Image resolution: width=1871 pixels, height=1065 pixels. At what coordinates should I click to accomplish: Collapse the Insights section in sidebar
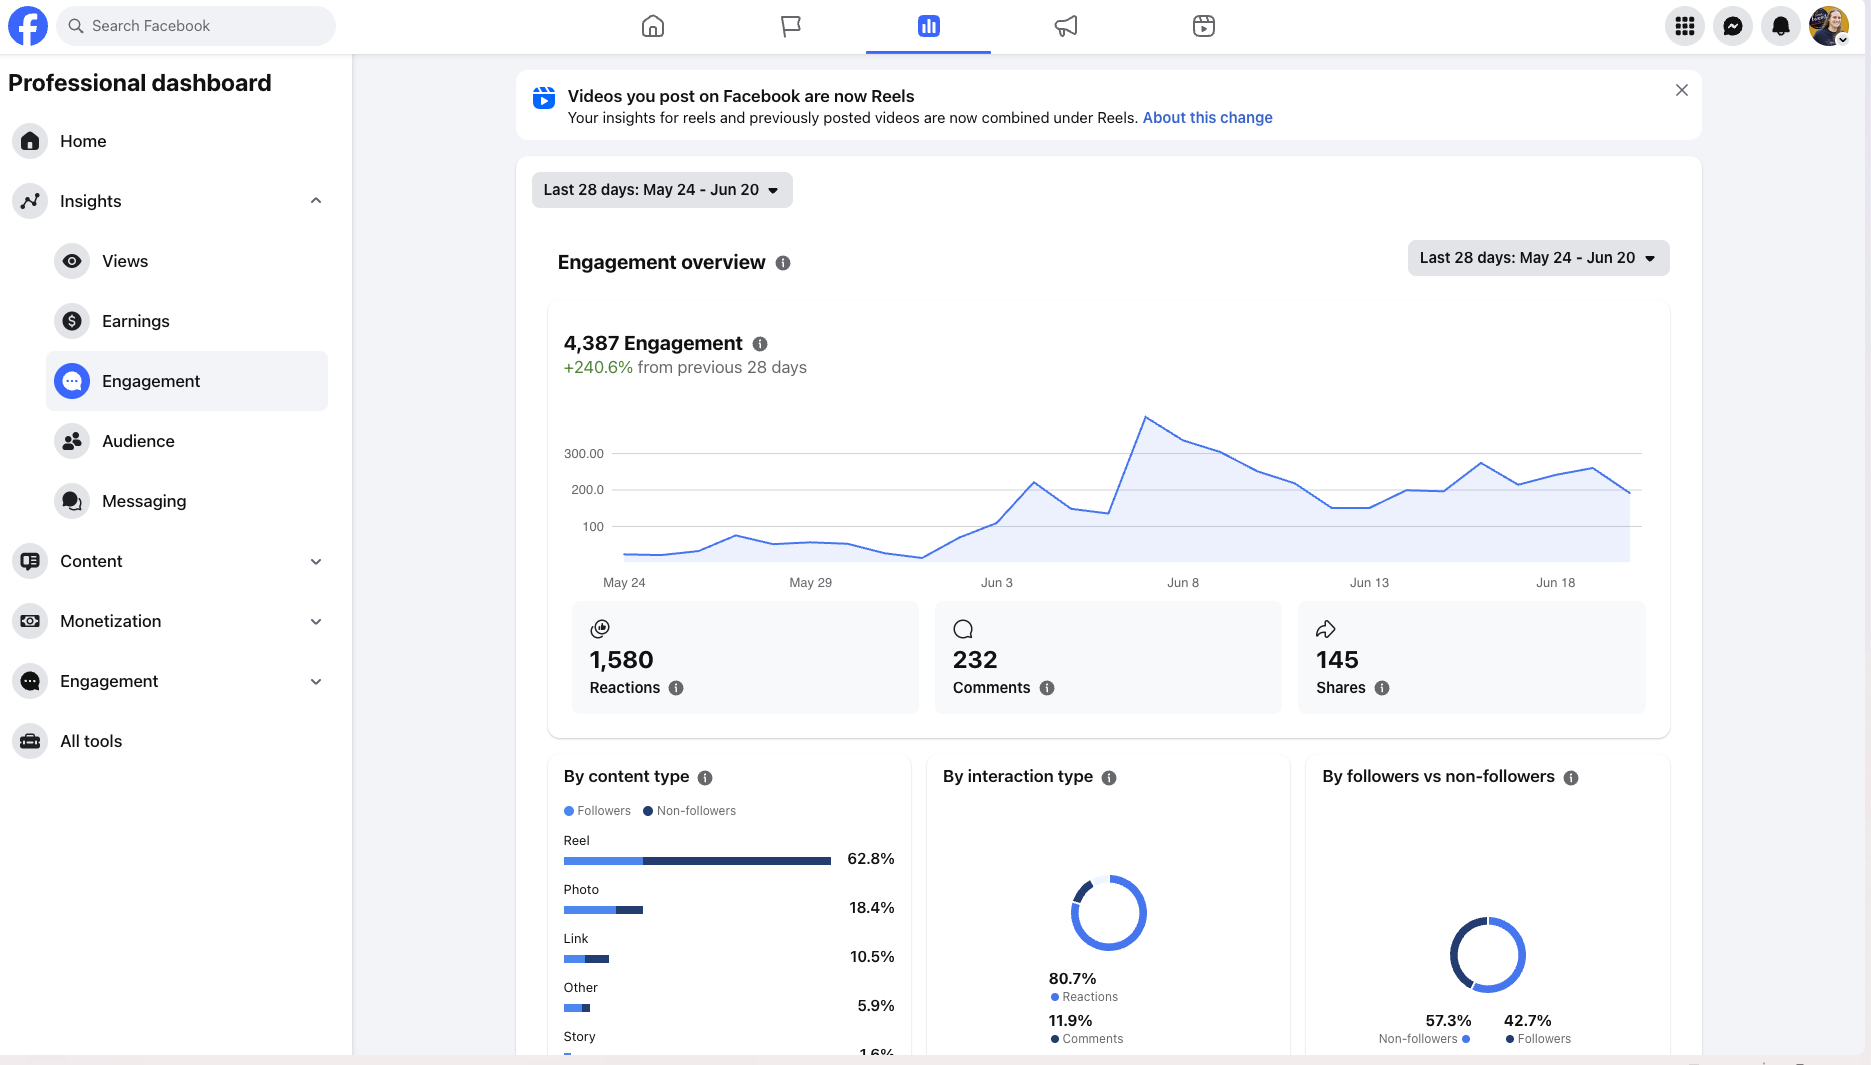pos(316,201)
